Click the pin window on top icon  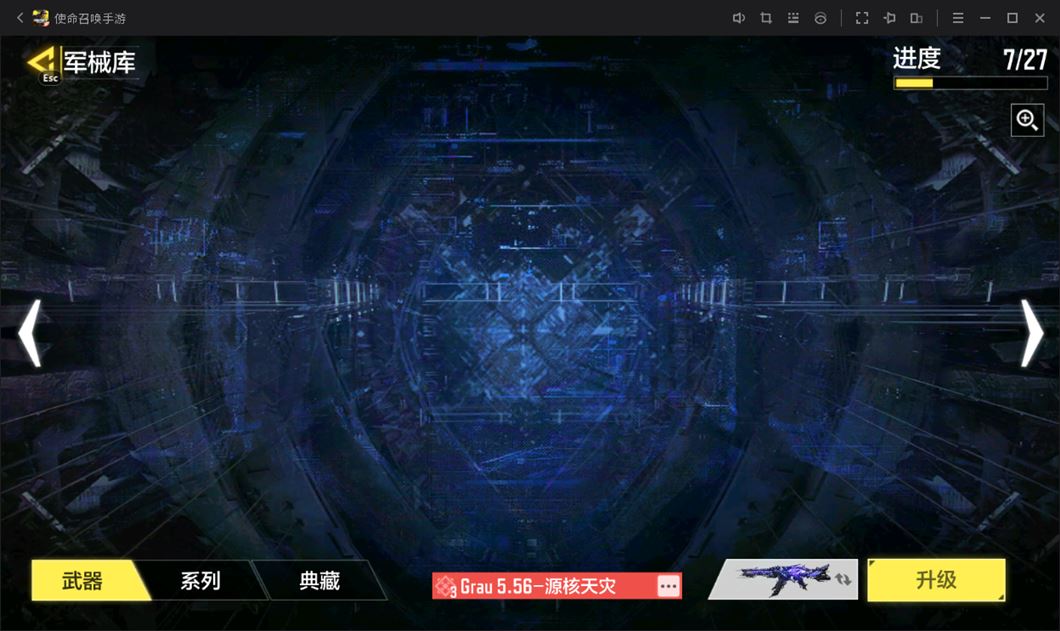pyautogui.click(x=890, y=18)
